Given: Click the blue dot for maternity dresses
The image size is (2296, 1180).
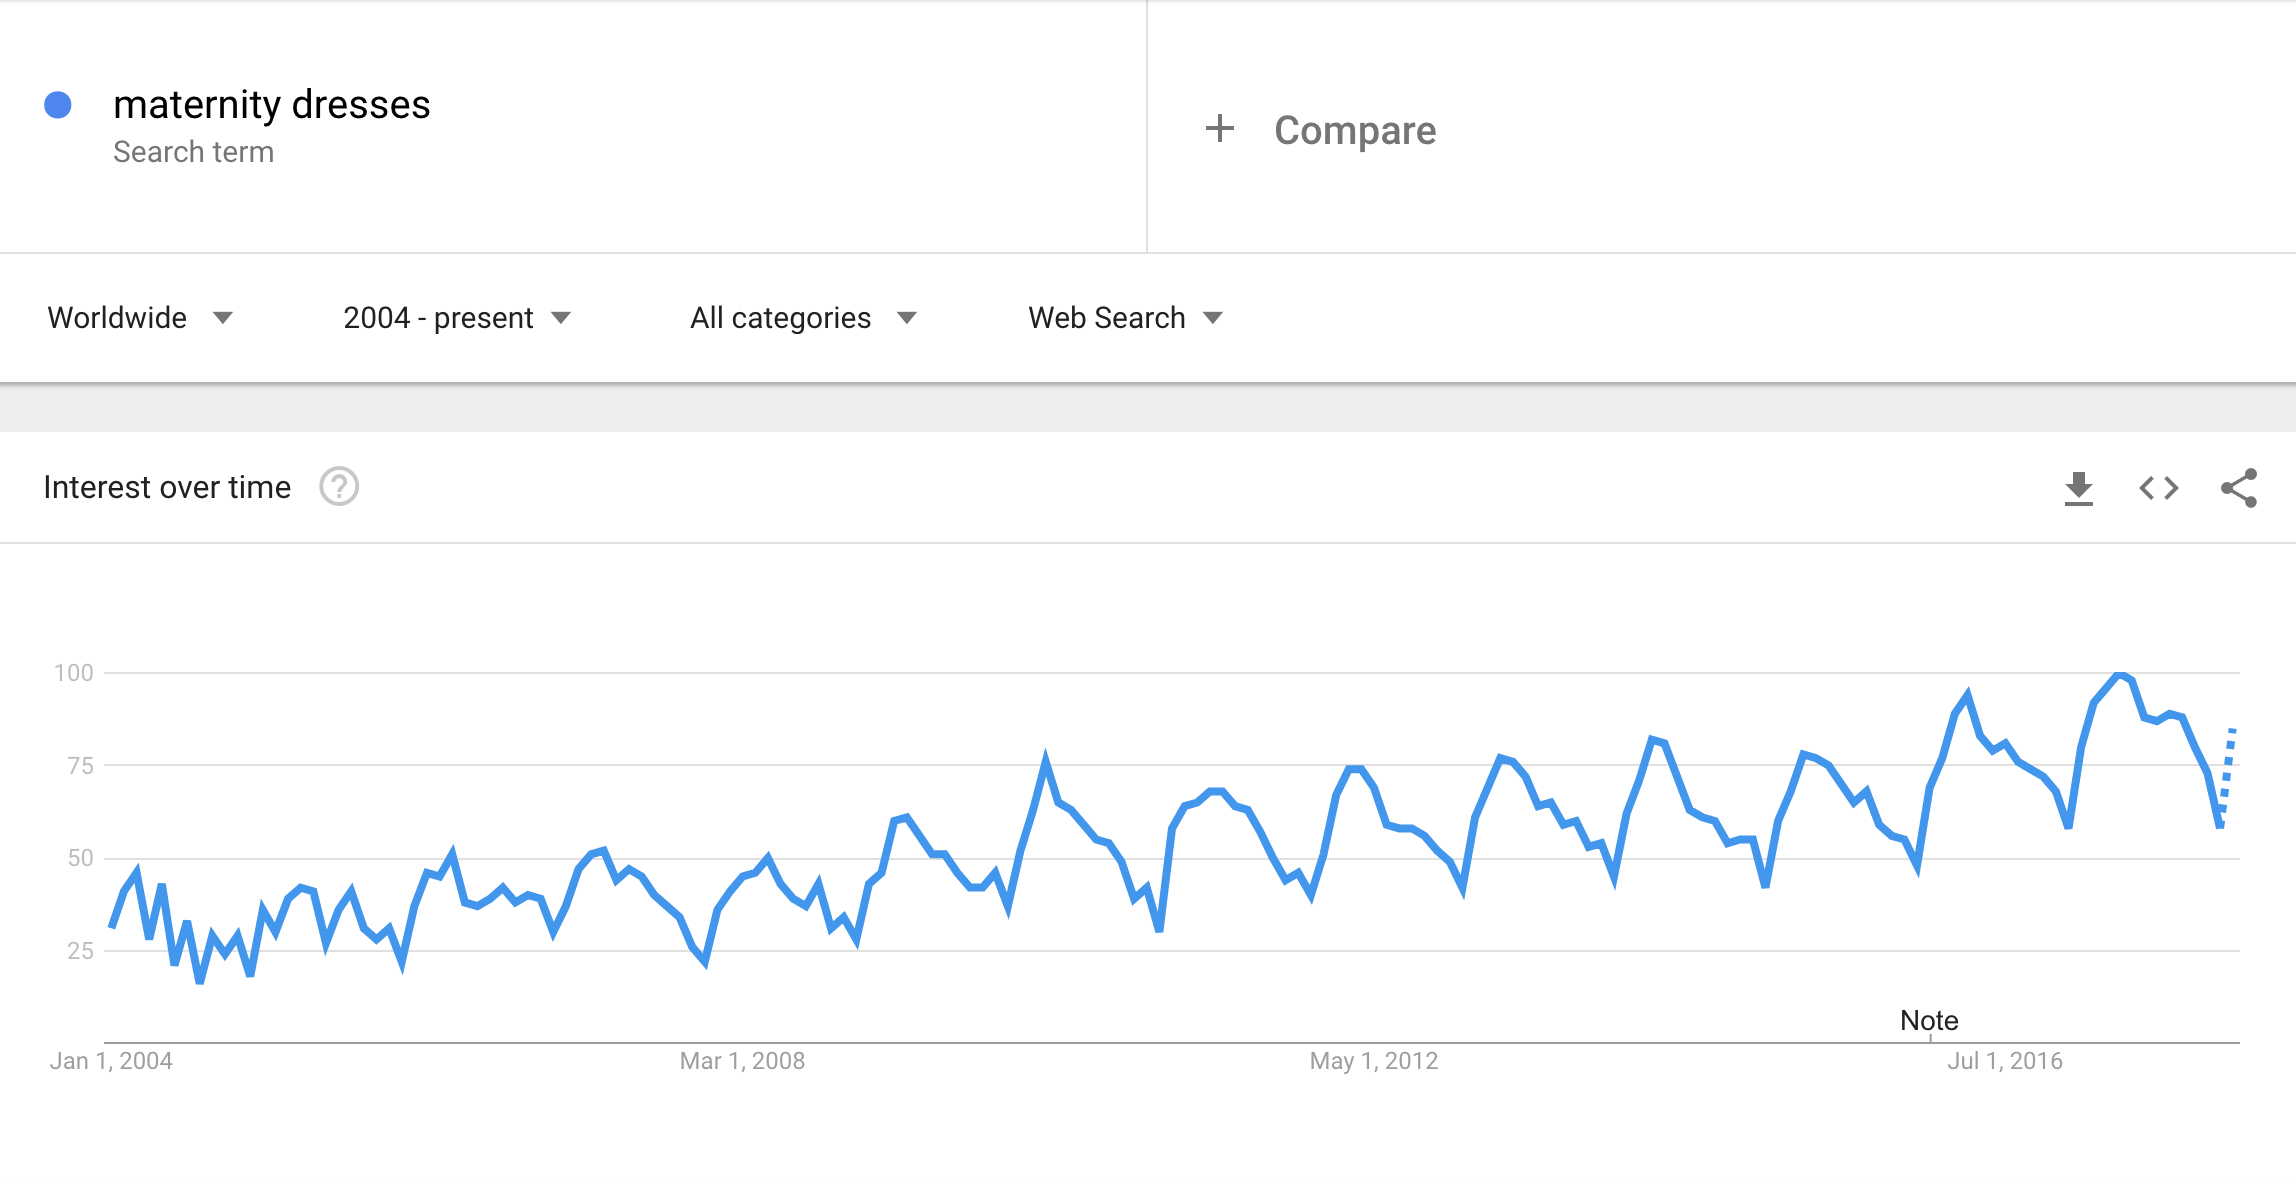Looking at the screenshot, I should click(x=58, y=105).
